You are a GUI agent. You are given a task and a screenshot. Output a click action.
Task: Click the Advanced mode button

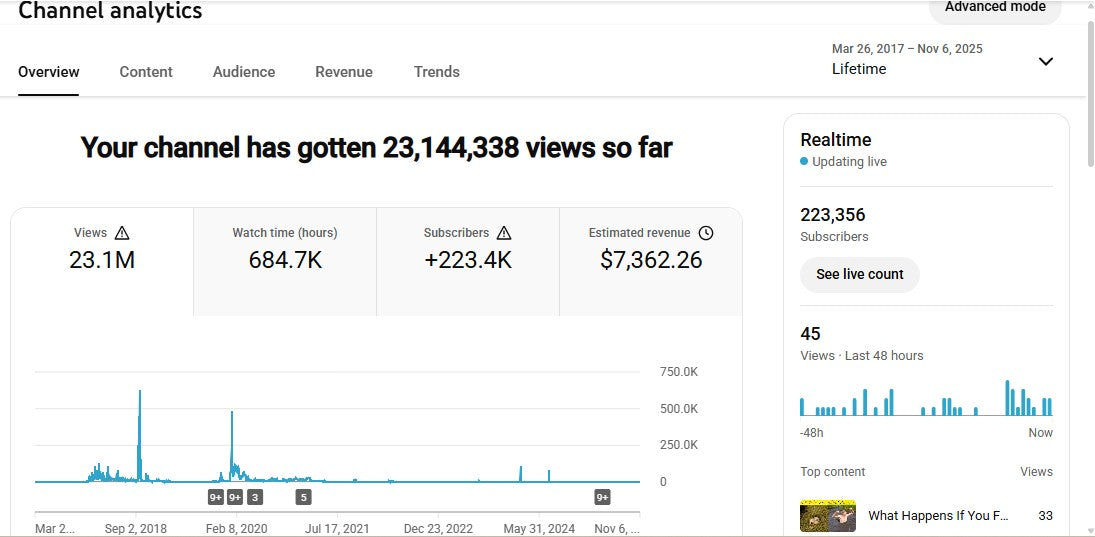994,8
